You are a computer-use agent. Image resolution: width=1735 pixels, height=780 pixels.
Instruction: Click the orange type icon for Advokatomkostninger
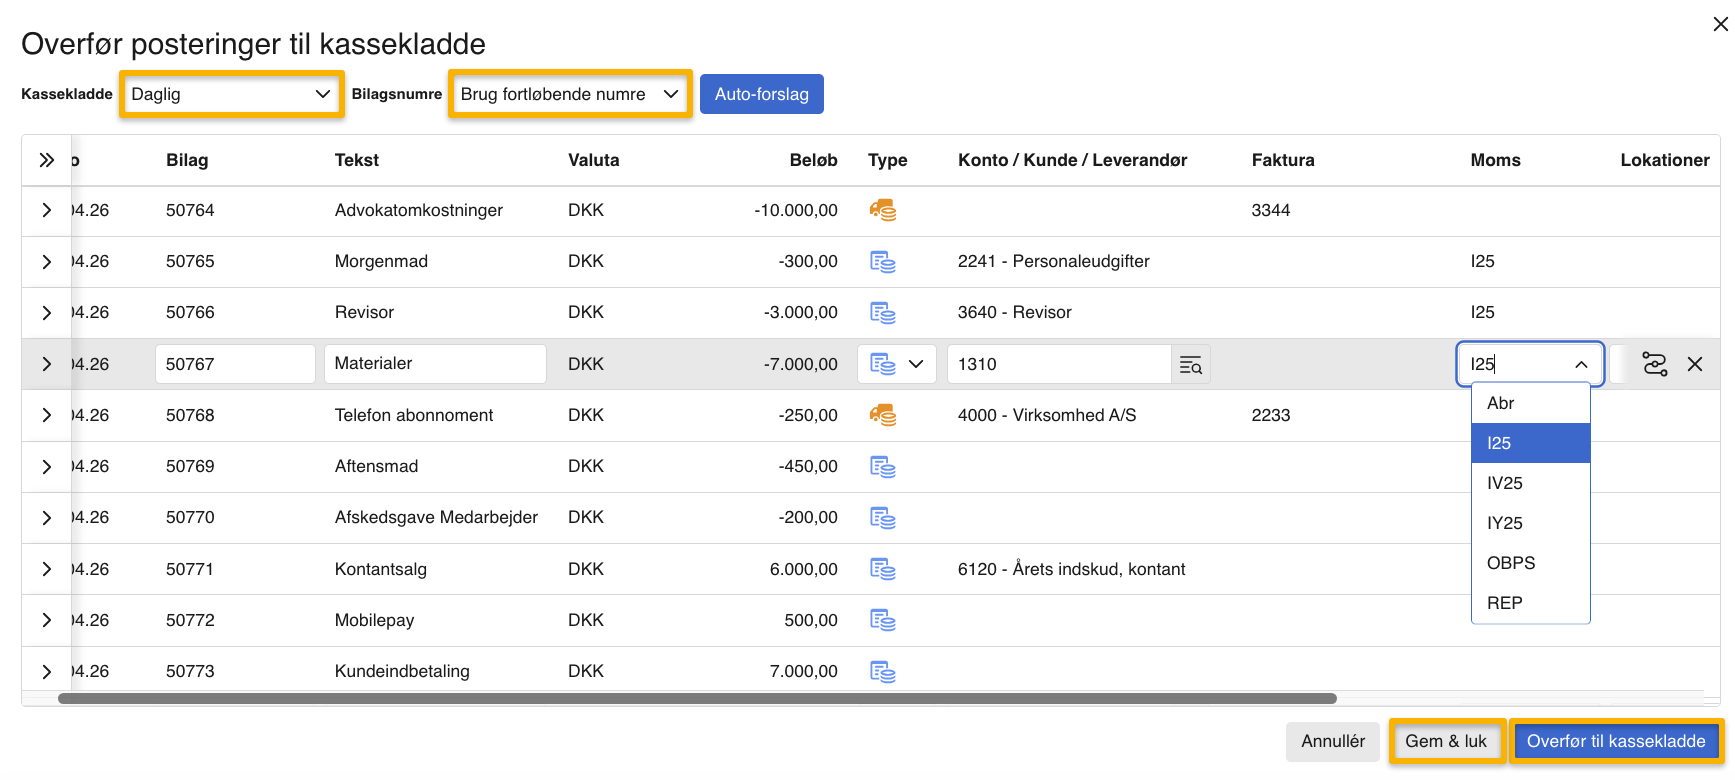pos(882,211)
